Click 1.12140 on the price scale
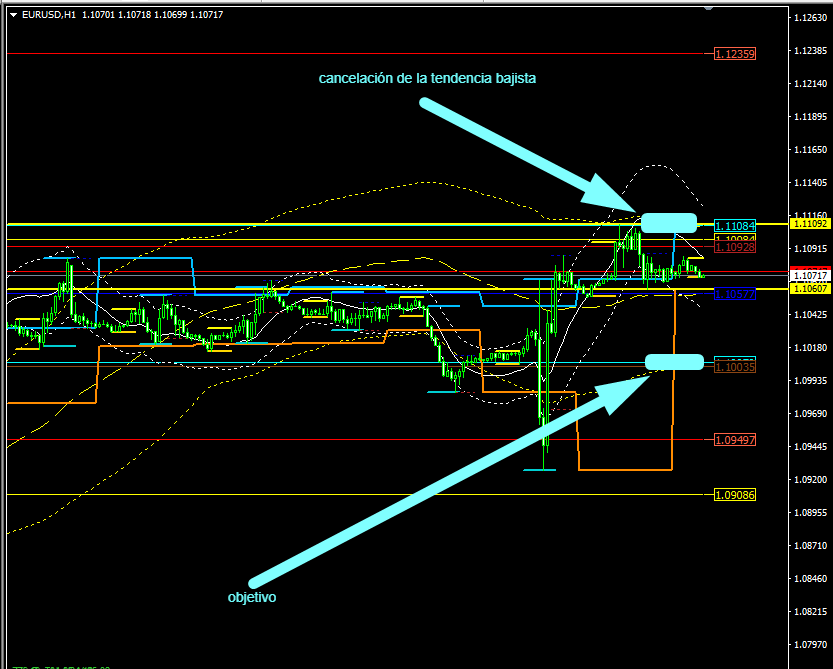This screenshot has height=669, width=833. 811,83
